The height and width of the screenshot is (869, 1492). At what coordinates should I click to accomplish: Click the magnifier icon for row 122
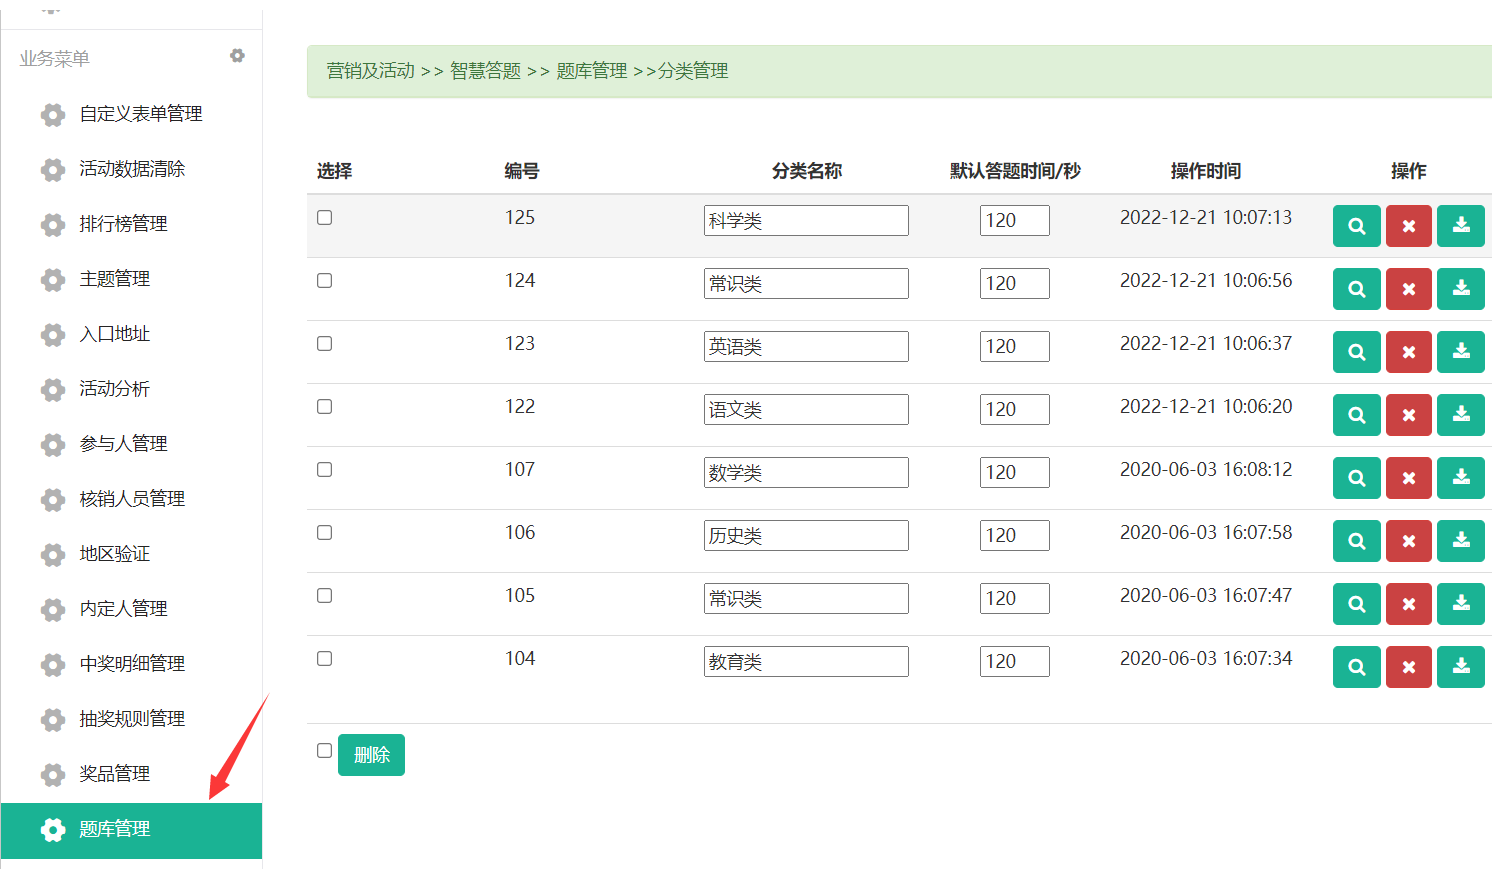click(1356, 415)
